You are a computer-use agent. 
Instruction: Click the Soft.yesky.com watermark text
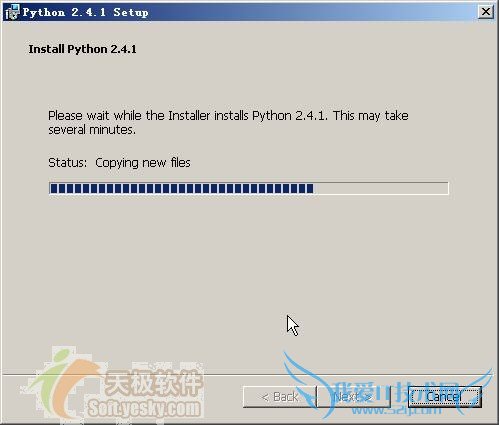(144, 408)
